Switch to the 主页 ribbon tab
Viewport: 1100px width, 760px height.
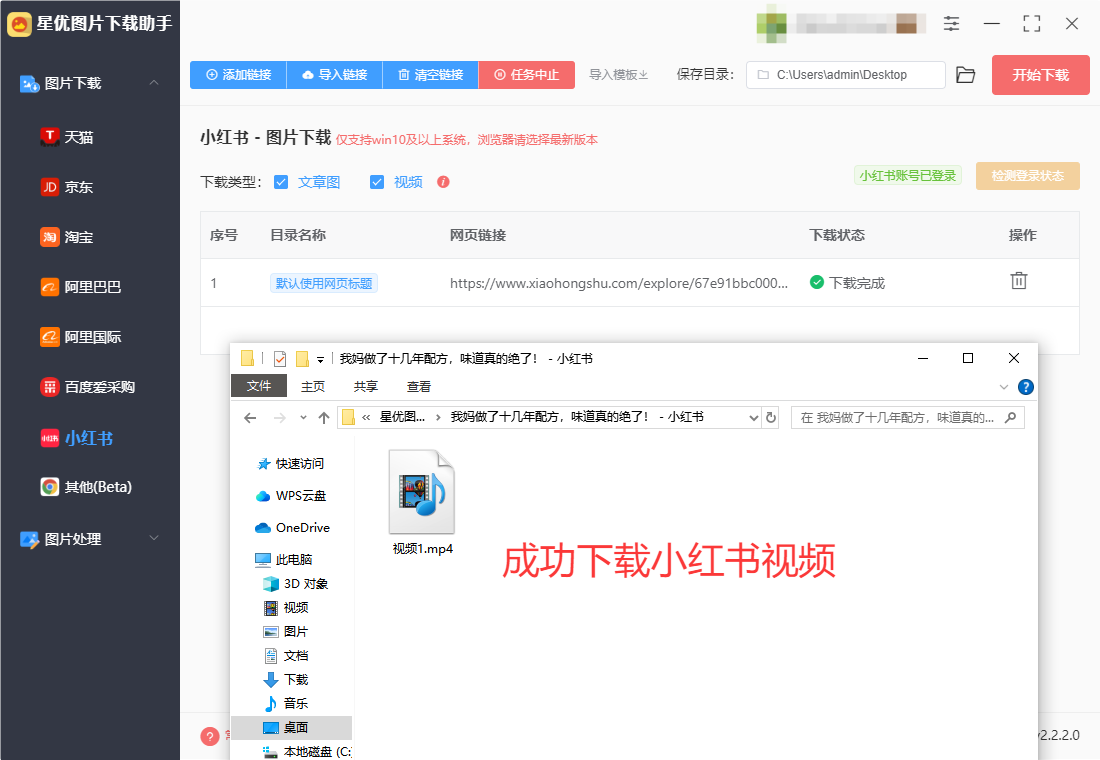pyautogui.click(x=313, y=387)
